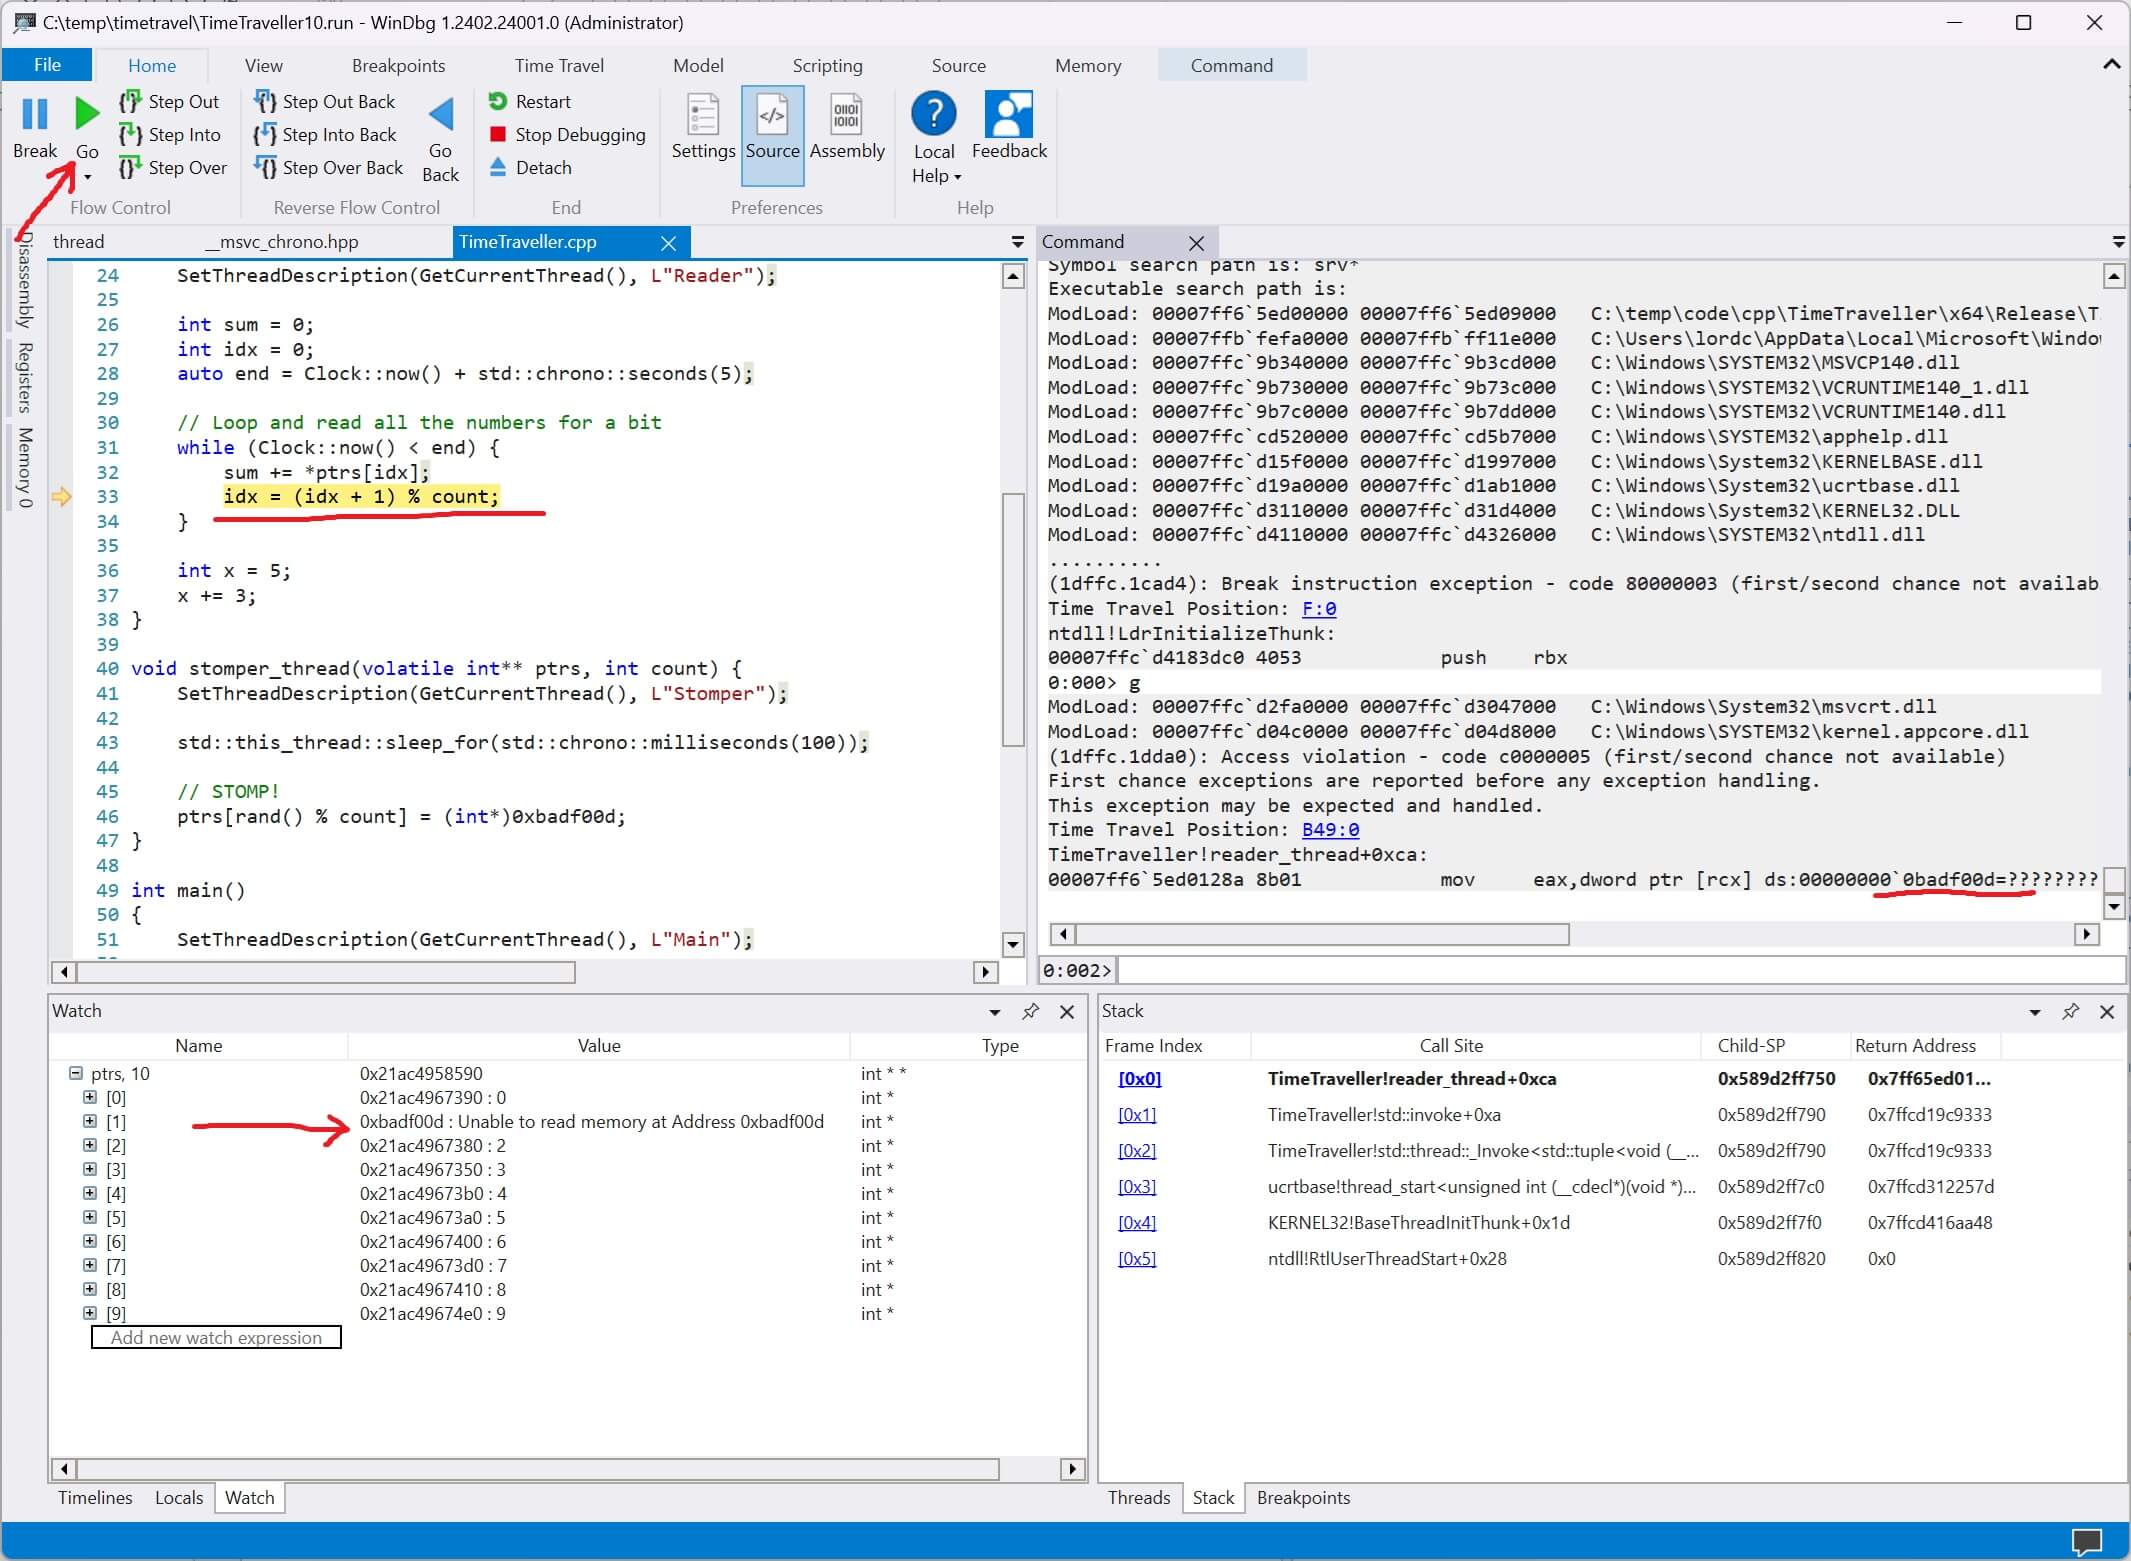Image resolution: width=2131 pixels, height=1561 pixels.
Task: Expand watch element [1] with 0xbadf00d
Action: [90, 1121]
